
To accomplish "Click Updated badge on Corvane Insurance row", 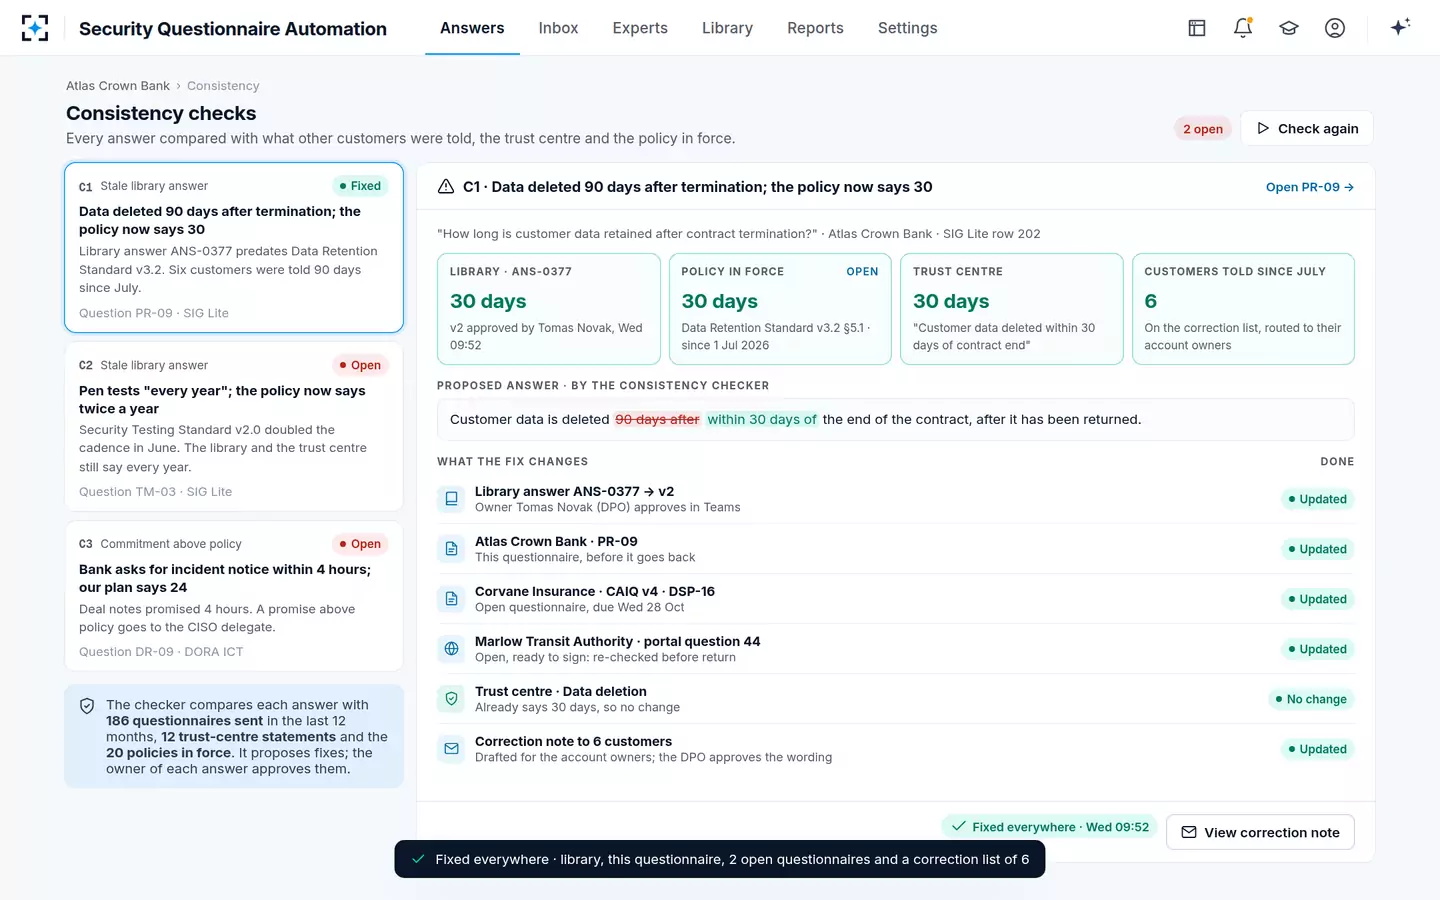I will point(1317,599).
